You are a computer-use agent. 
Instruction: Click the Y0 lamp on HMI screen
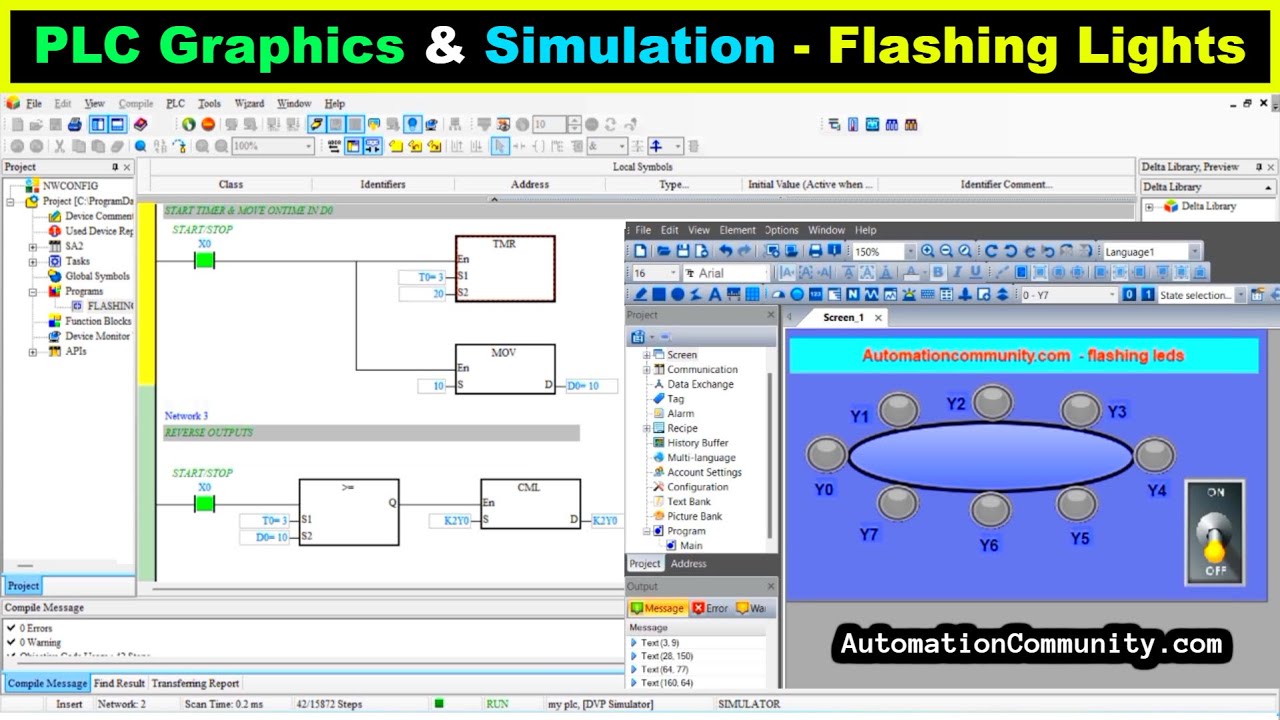(x=826, y=455)
